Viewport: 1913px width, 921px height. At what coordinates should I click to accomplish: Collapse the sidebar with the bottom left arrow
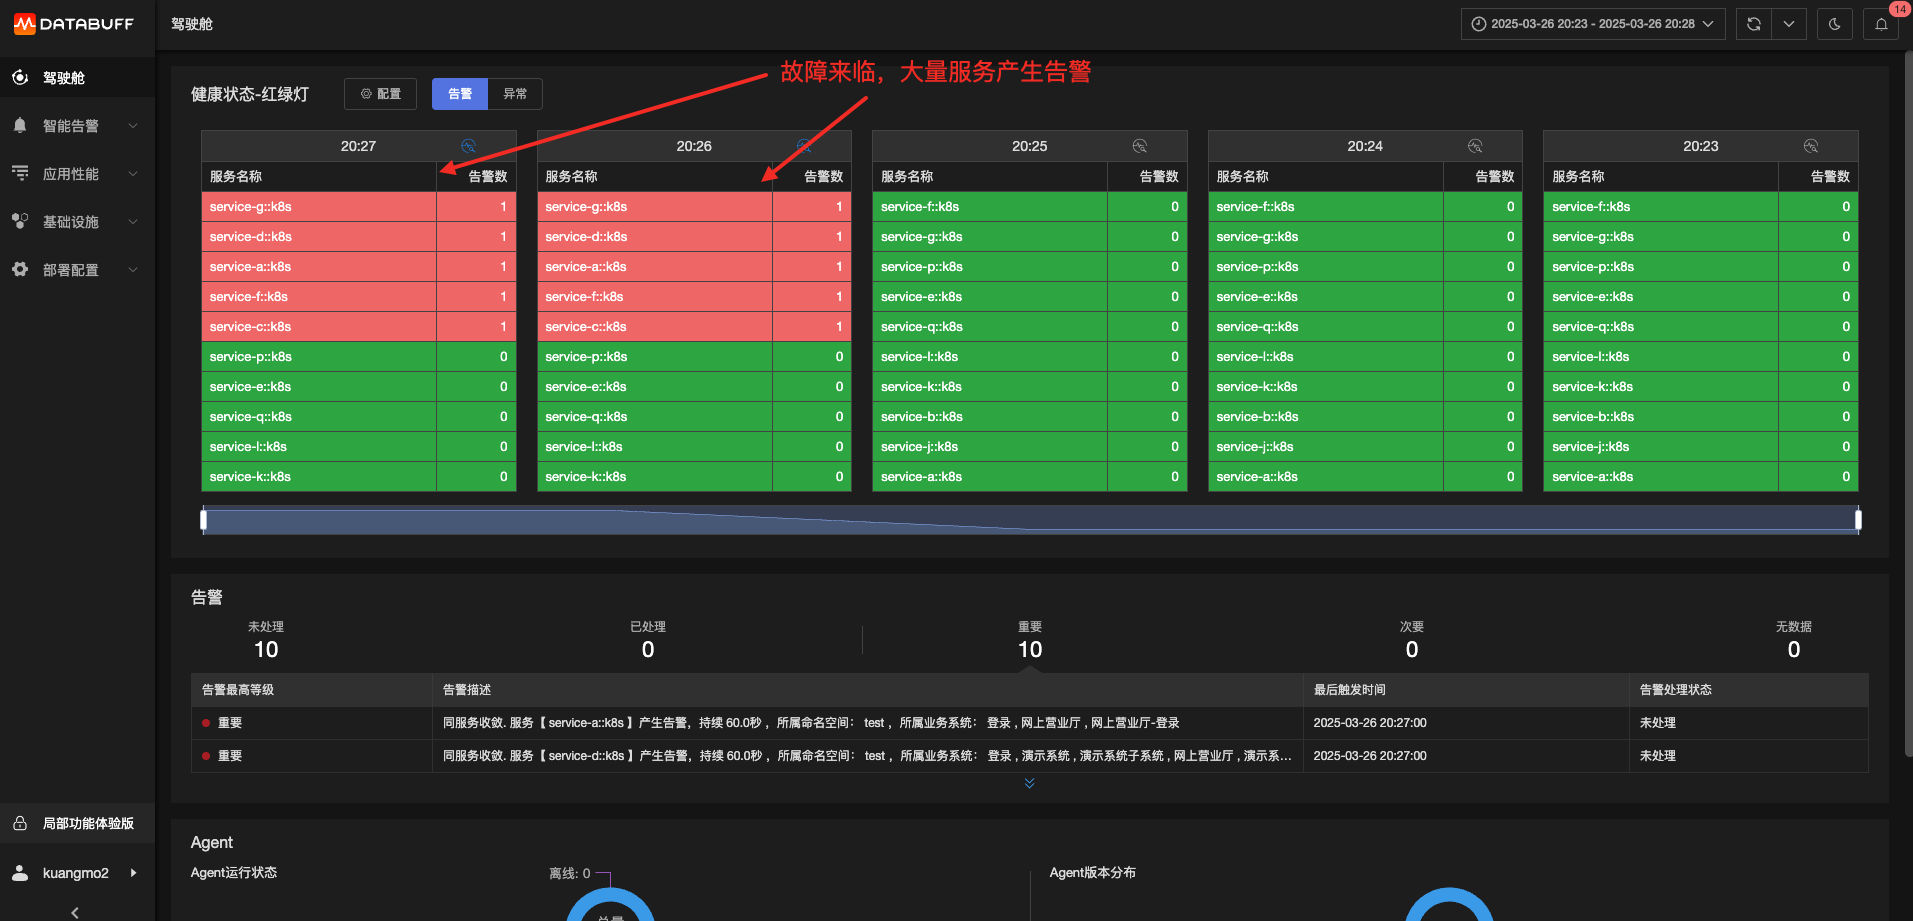[75, 912]
